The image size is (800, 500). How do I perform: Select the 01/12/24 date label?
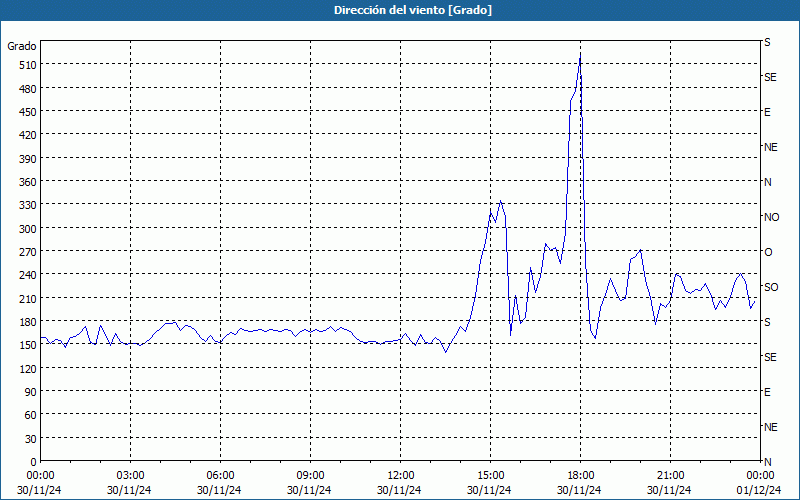click(759, 490)
